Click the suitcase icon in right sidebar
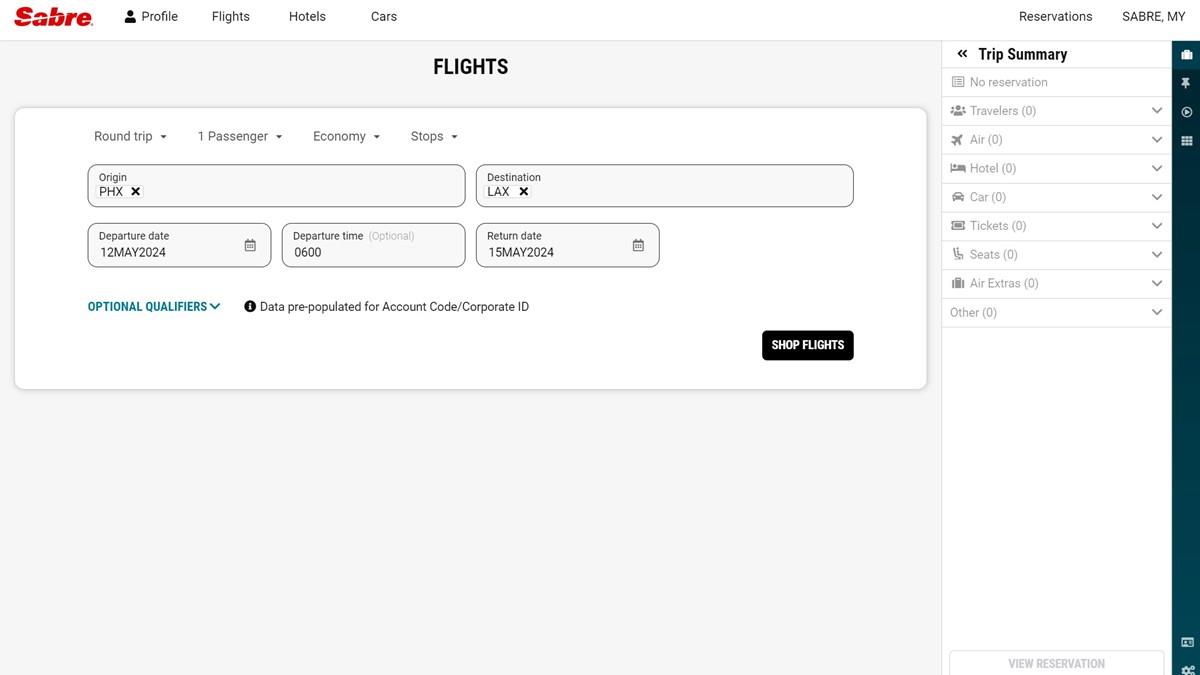Image resolution: width=1200 pixels, height=675 pixels. (x=1187, y=54)
